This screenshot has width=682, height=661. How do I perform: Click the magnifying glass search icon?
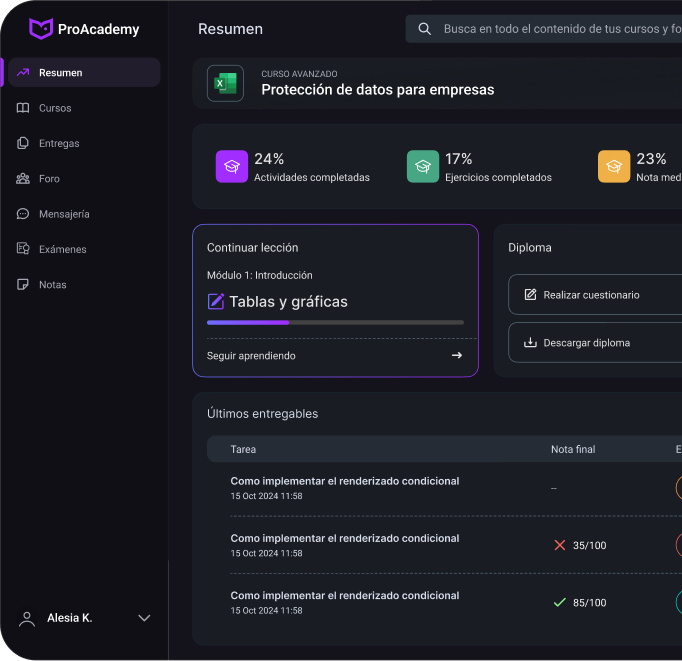coord(425,29)
